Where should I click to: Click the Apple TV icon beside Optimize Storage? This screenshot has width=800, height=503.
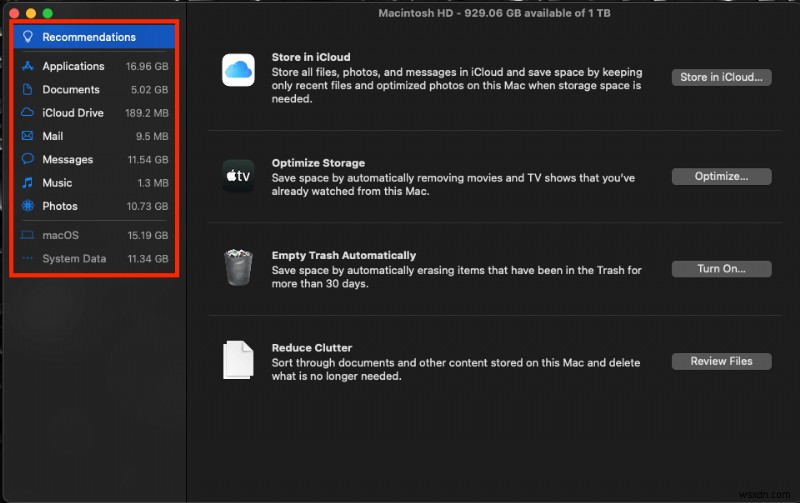(239, 176)
